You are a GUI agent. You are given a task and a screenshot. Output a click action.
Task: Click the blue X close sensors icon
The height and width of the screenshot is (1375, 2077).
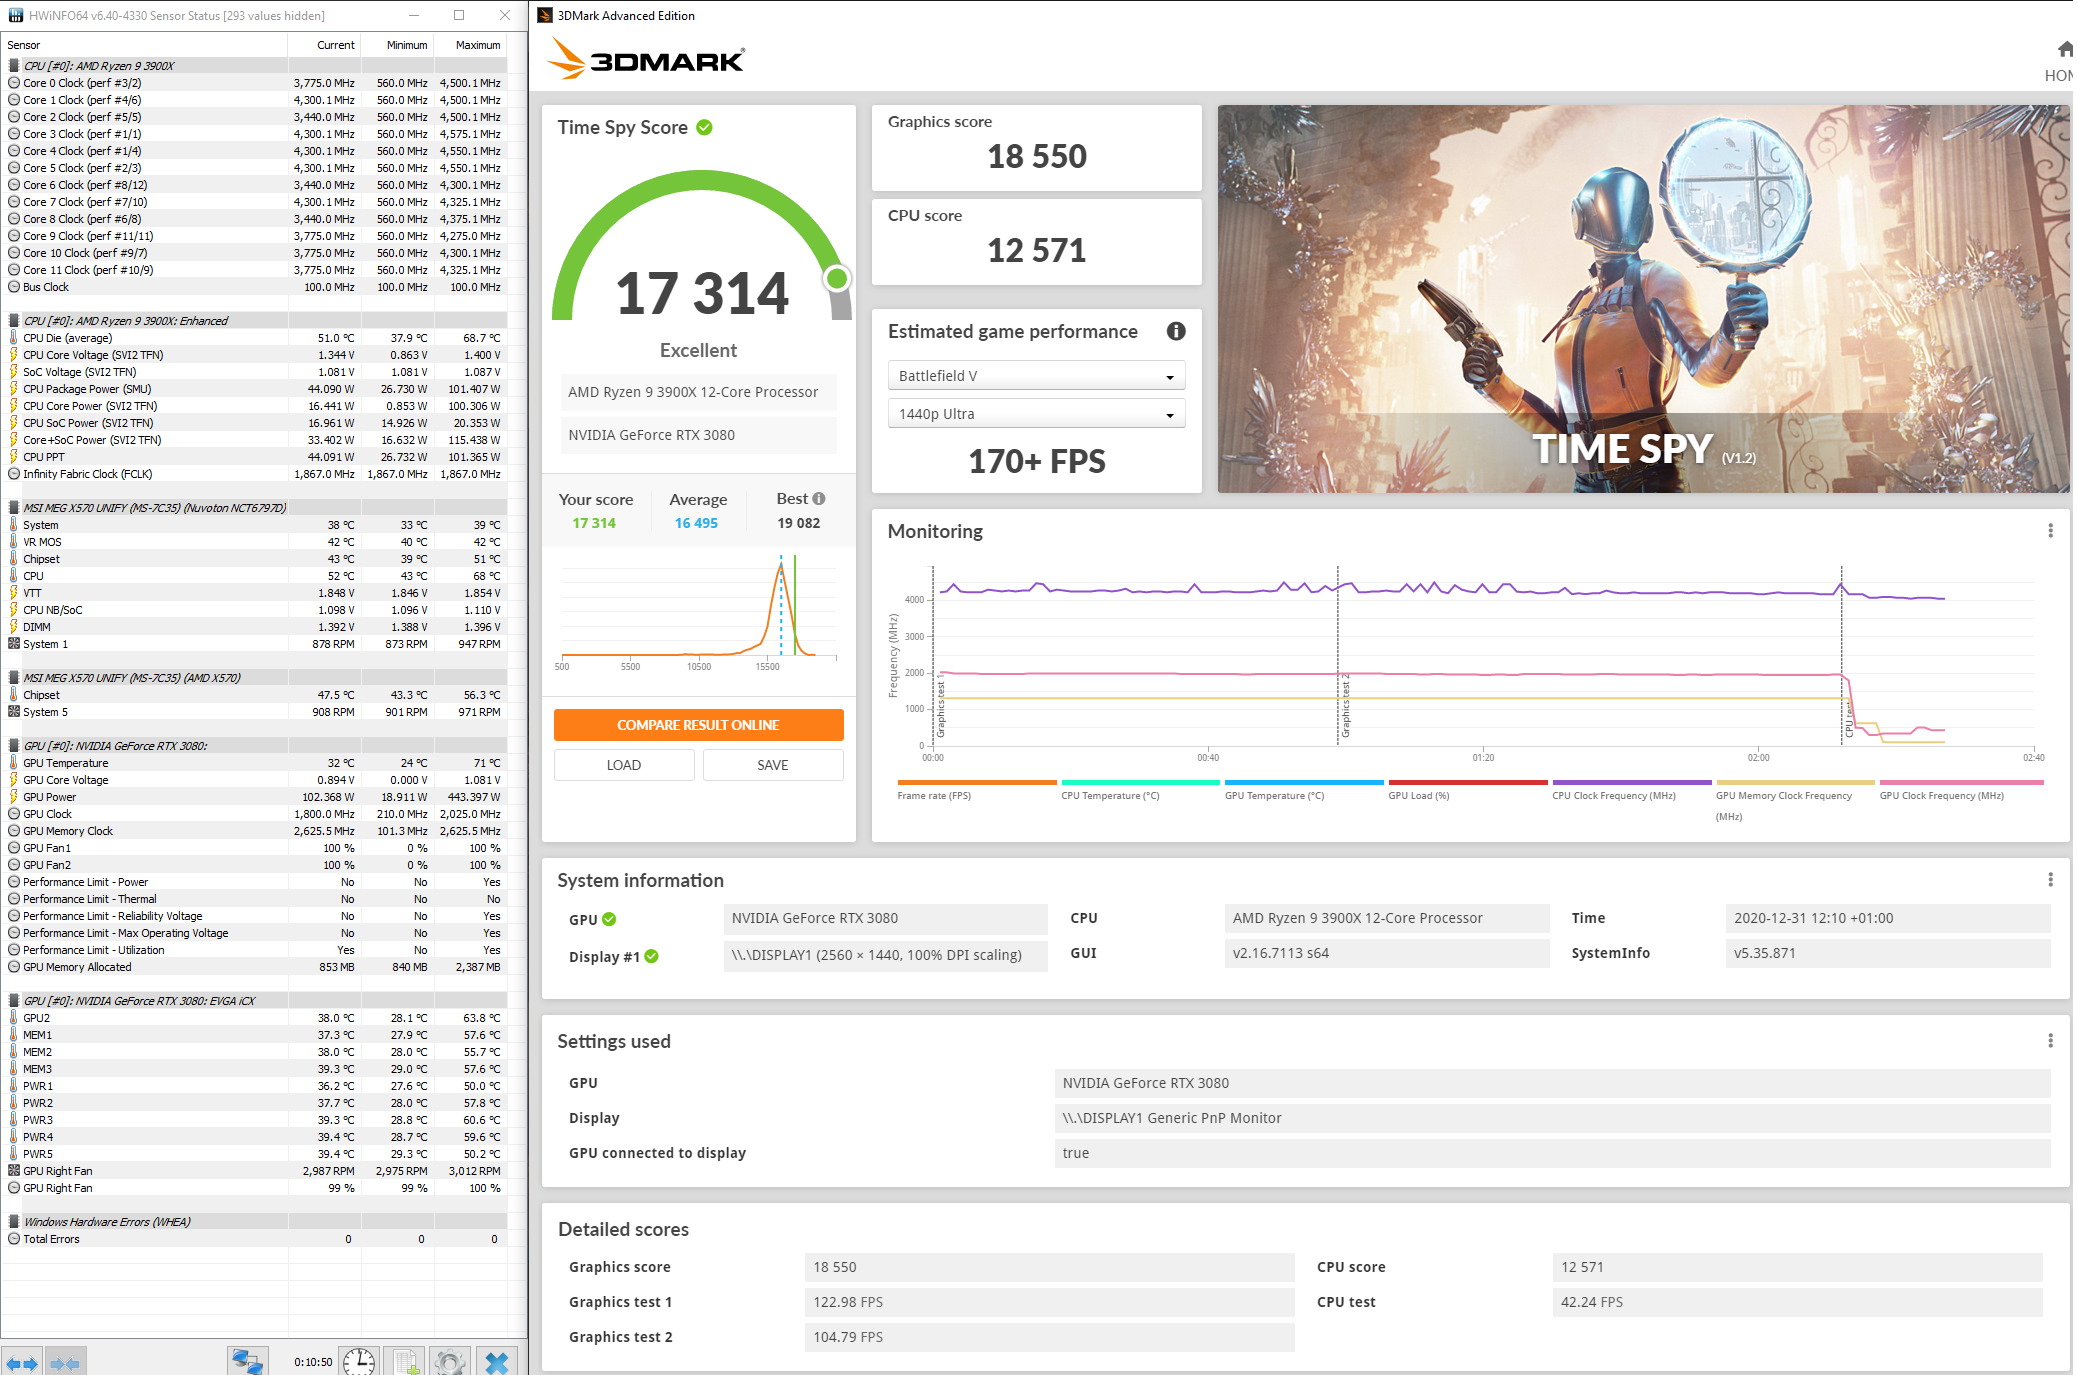pyautogui.click(x=497, y=1361)
